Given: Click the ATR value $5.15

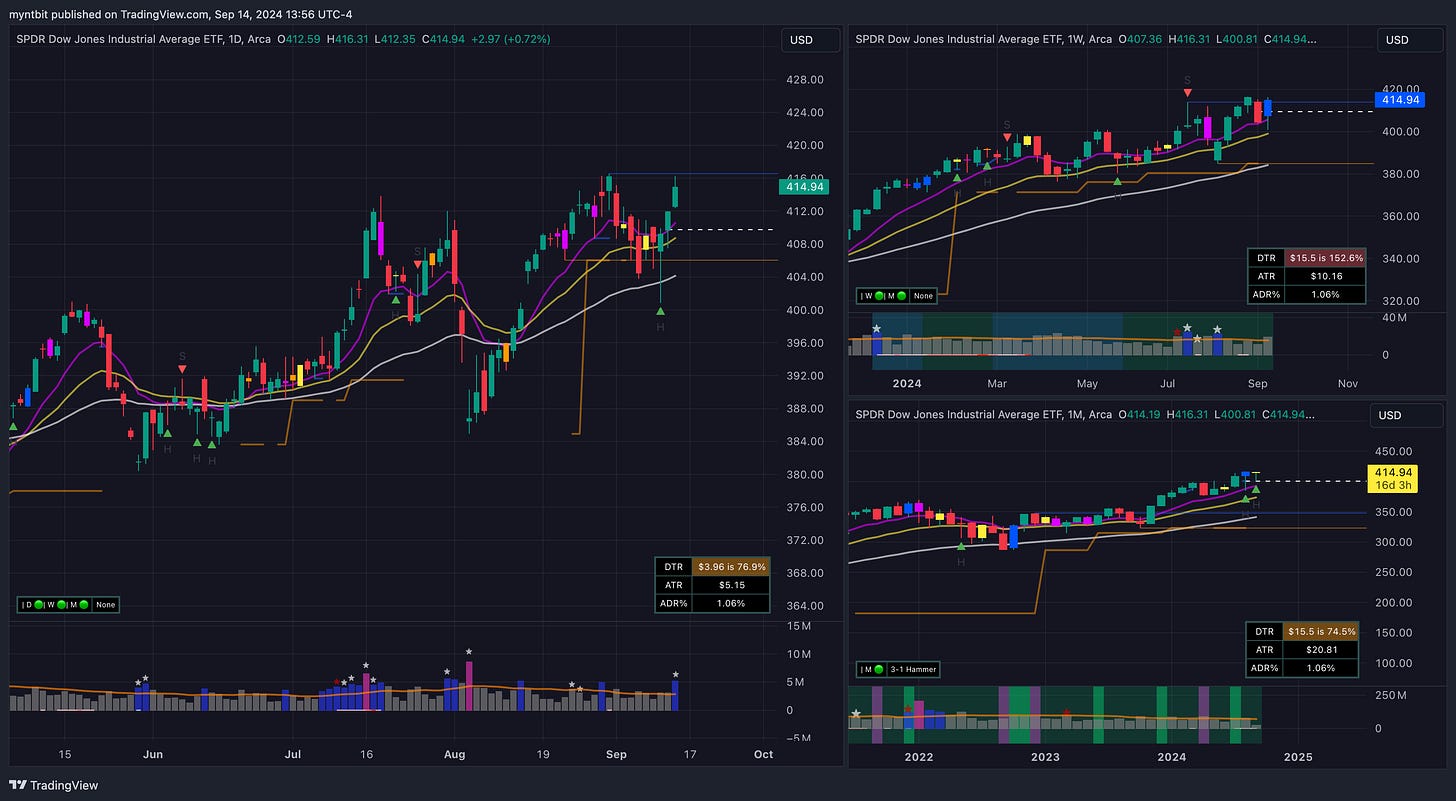Looking at the screenshot, I should pos(731,585).
